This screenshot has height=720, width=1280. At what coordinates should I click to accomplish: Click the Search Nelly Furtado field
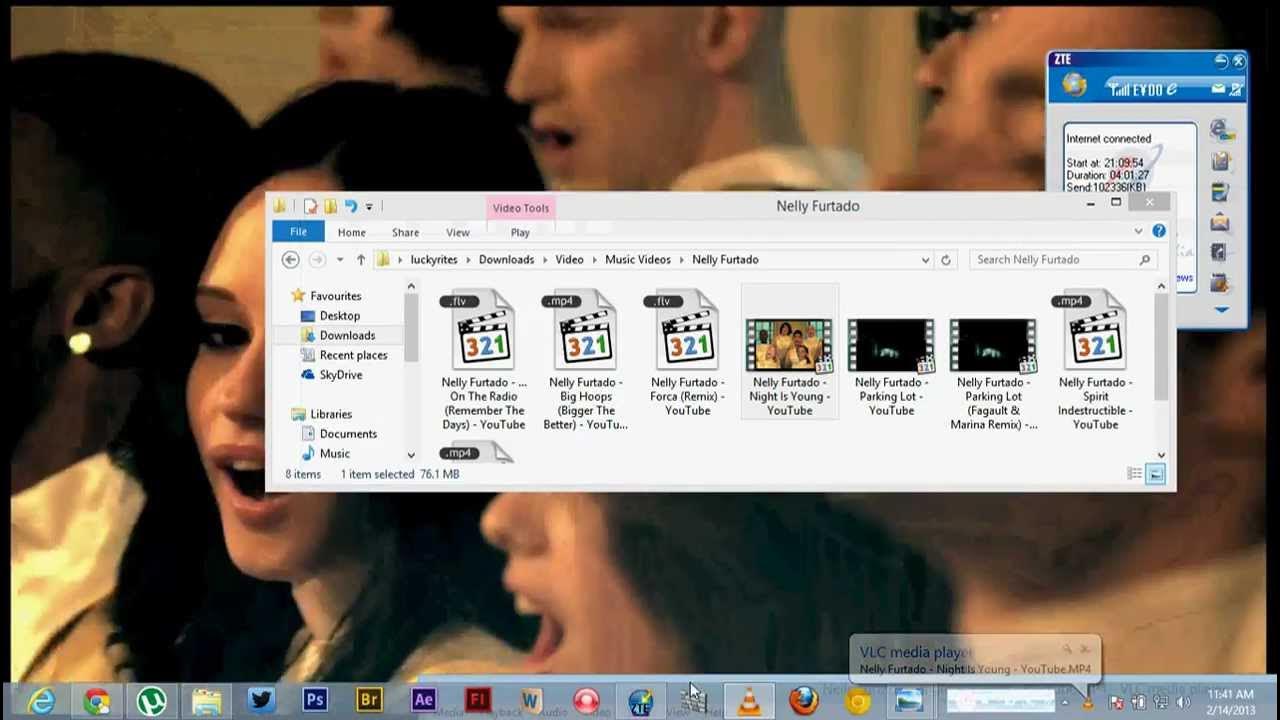pos(1063,260)
